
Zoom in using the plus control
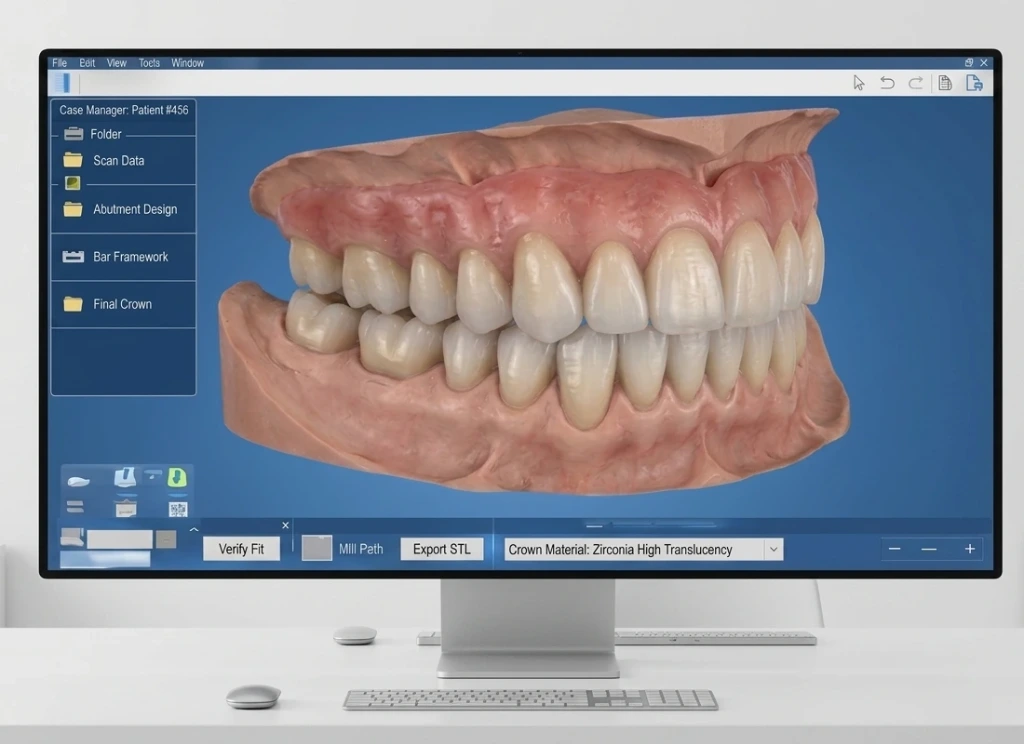tap(968, 549)
